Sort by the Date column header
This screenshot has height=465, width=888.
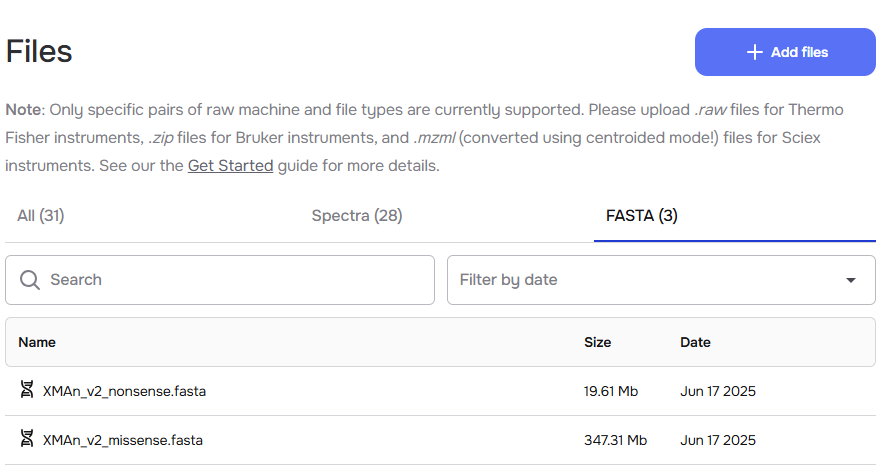pyautogui.click(x=695, y=342)
